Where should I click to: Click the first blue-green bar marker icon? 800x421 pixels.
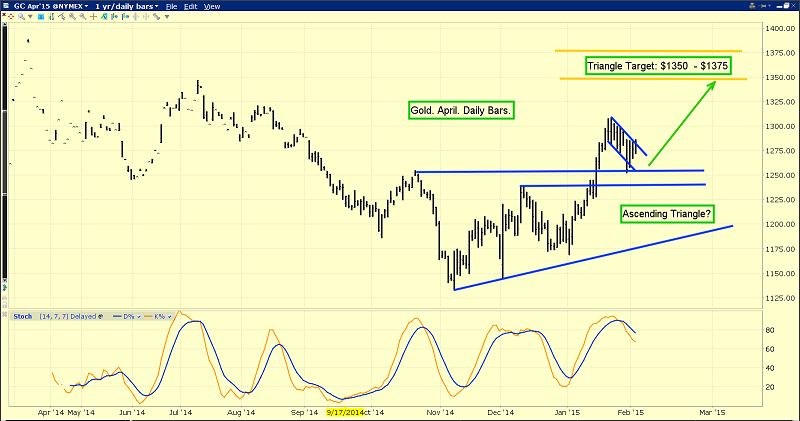(x=114, y=17)
